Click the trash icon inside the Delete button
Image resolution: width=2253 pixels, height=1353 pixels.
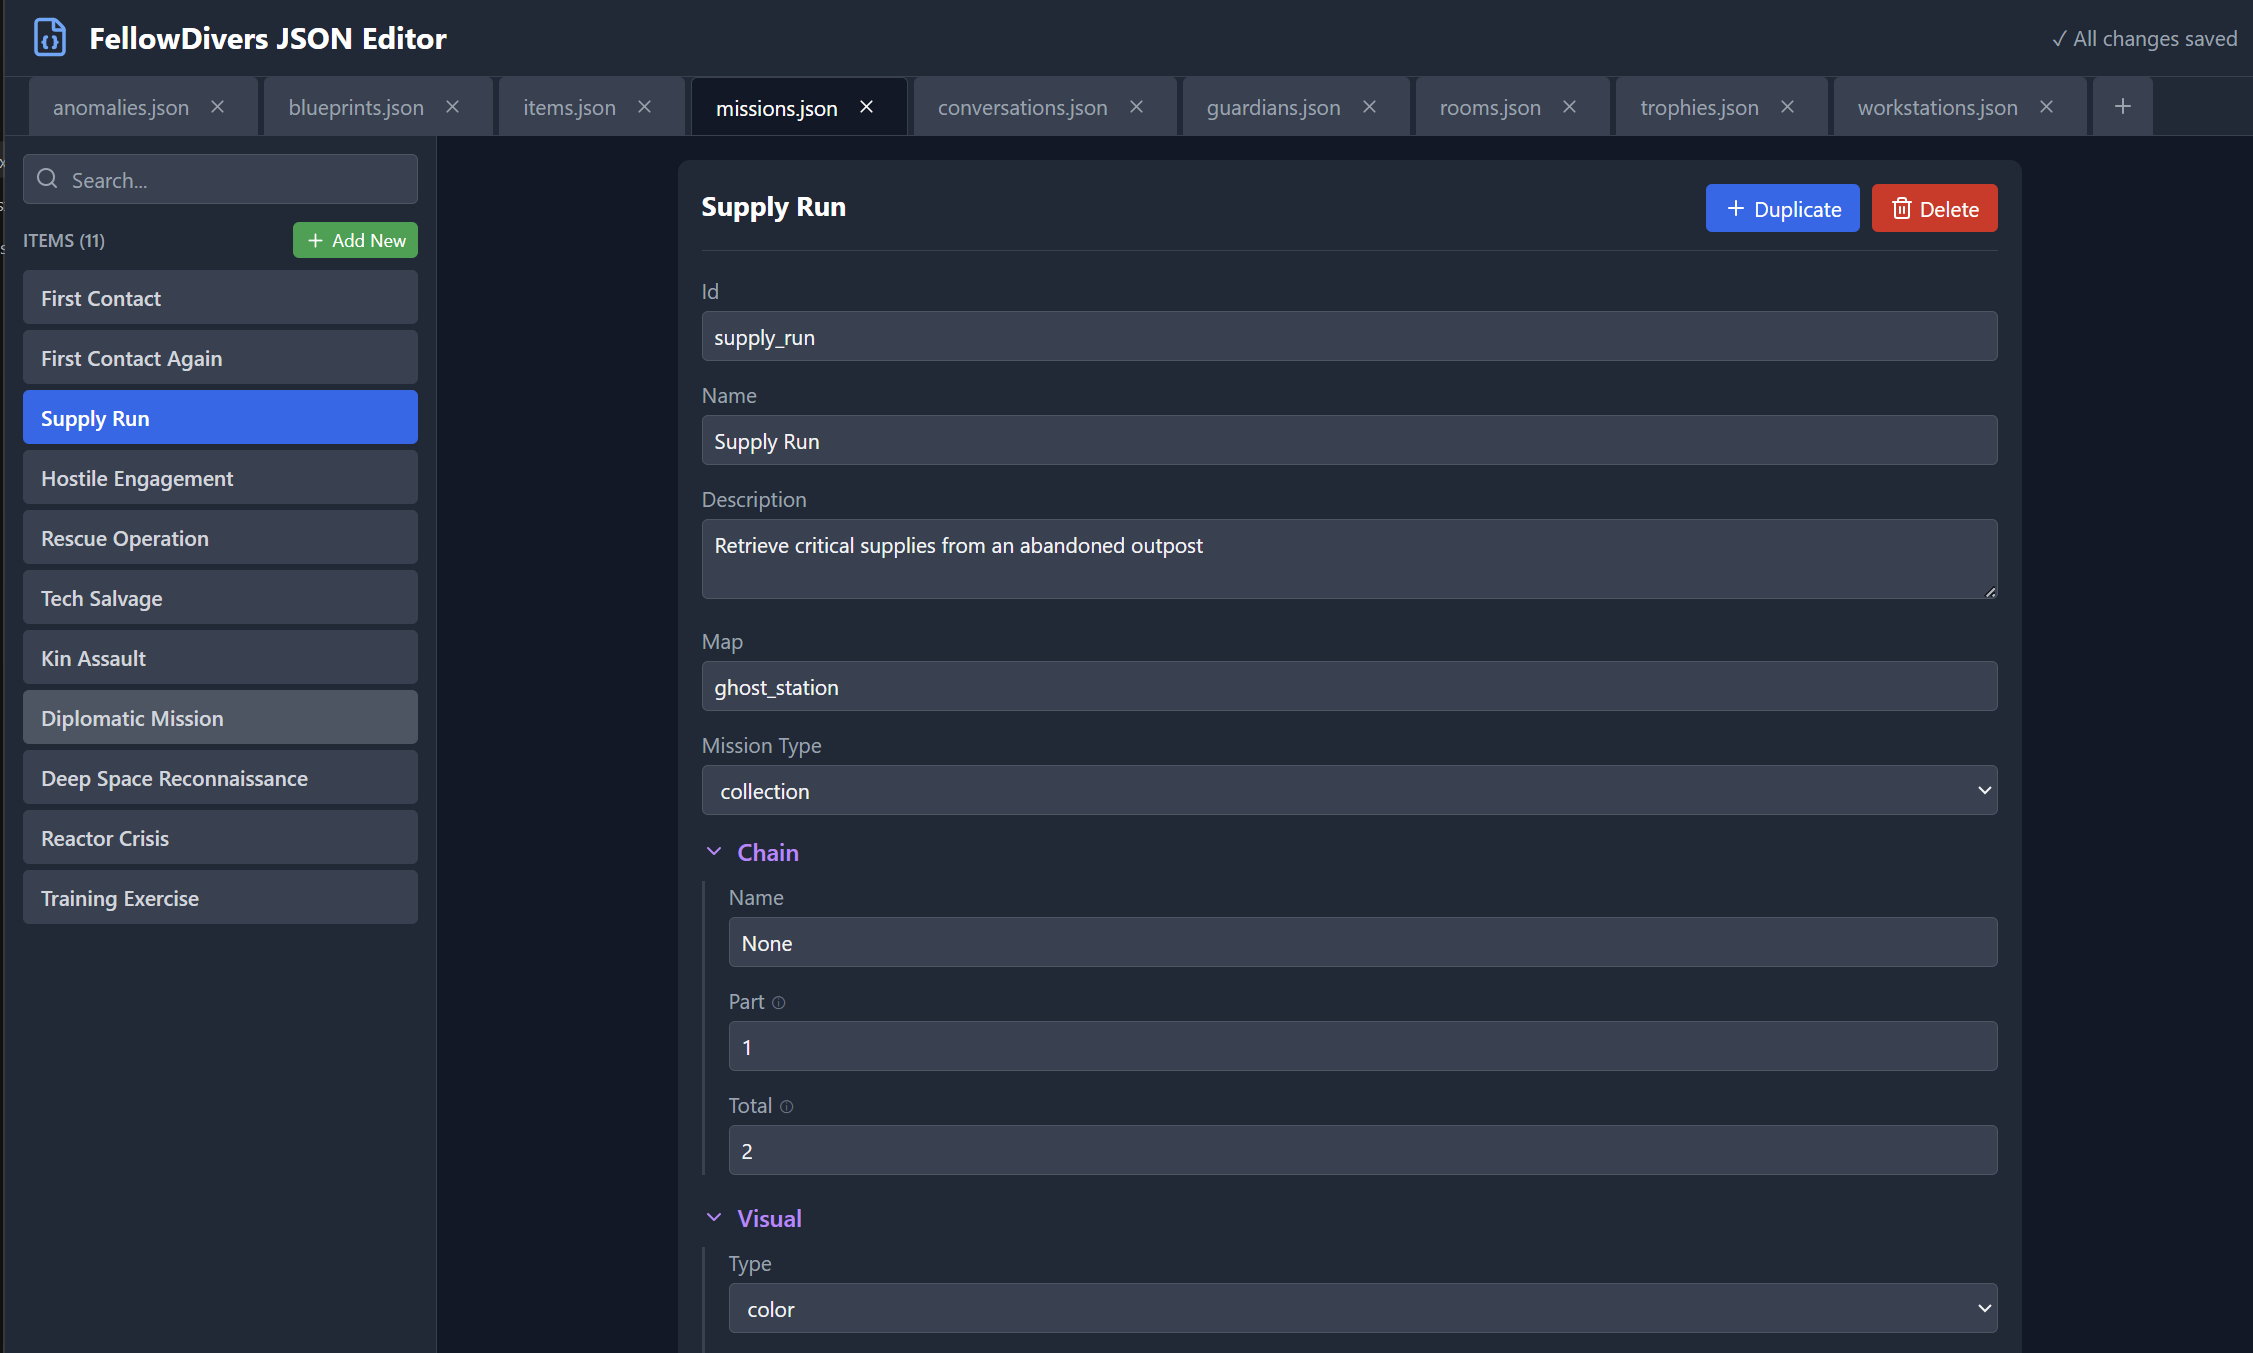pyautogui.click(x=1904, y=208)
